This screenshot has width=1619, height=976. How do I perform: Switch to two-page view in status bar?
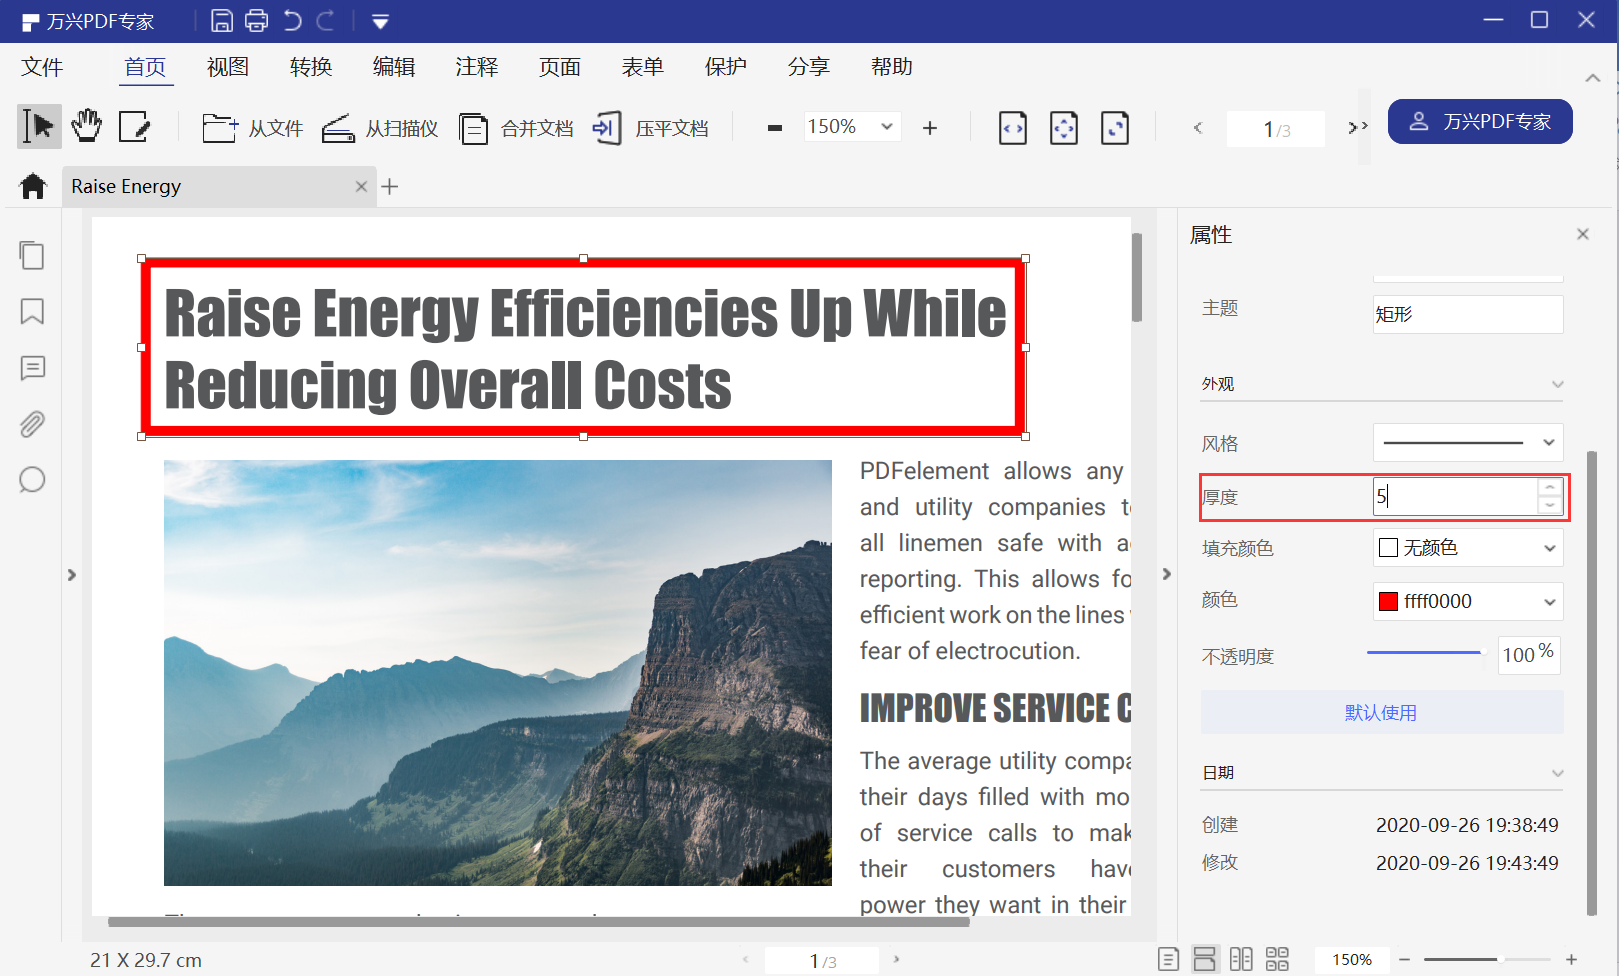(1241, 959)
